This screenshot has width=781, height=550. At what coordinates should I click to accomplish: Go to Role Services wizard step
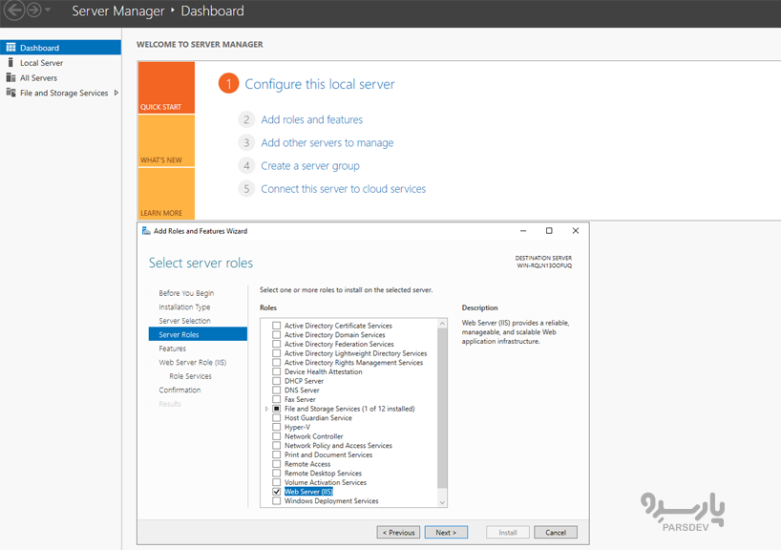190,376
